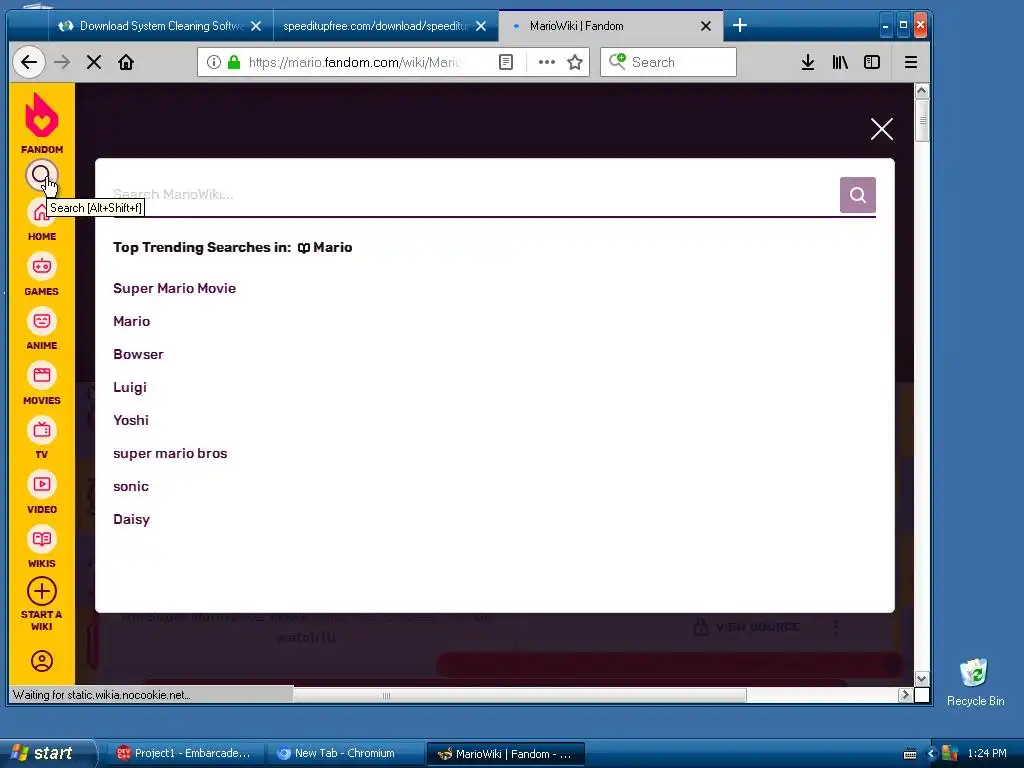Viewport: 1024px width, 768px height.
Task: Click the Fandom flame logo
Action: point(42,115)
